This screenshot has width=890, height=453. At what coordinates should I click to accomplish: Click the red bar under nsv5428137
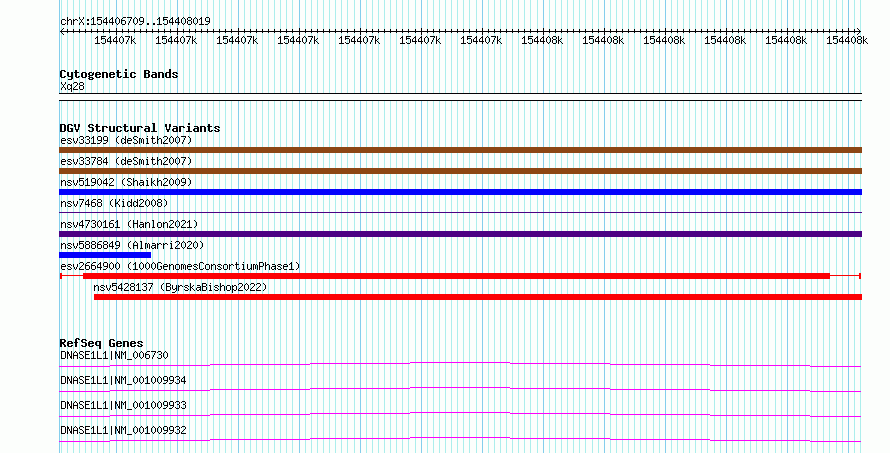click(x=478, y=297)
